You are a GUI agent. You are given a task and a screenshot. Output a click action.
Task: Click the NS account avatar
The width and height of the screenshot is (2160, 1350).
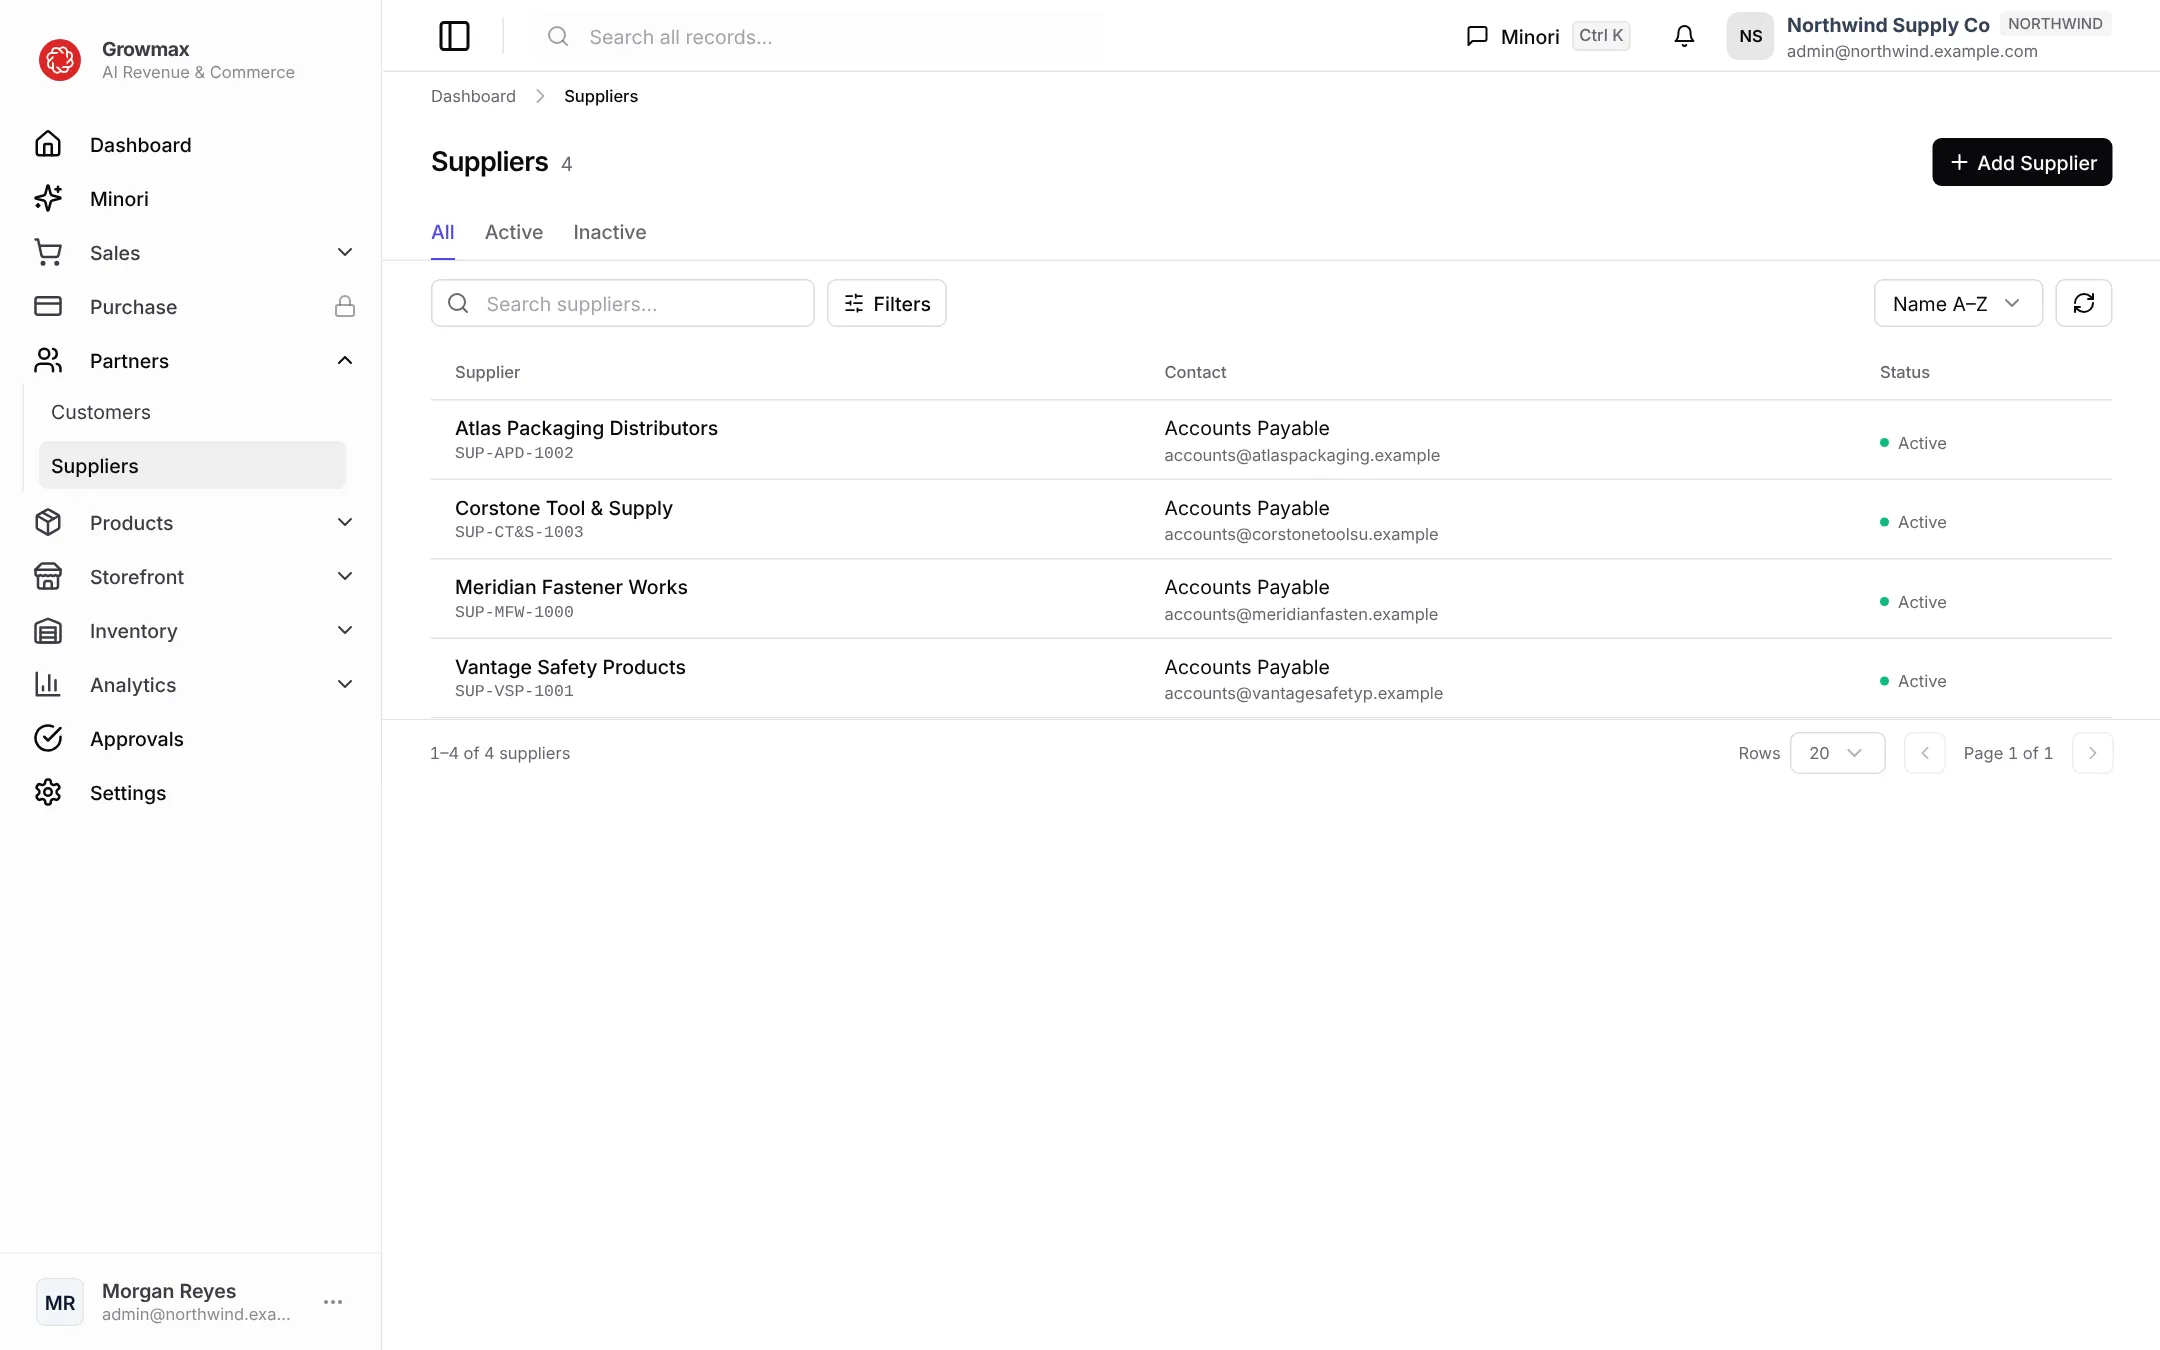(1750, 36)
